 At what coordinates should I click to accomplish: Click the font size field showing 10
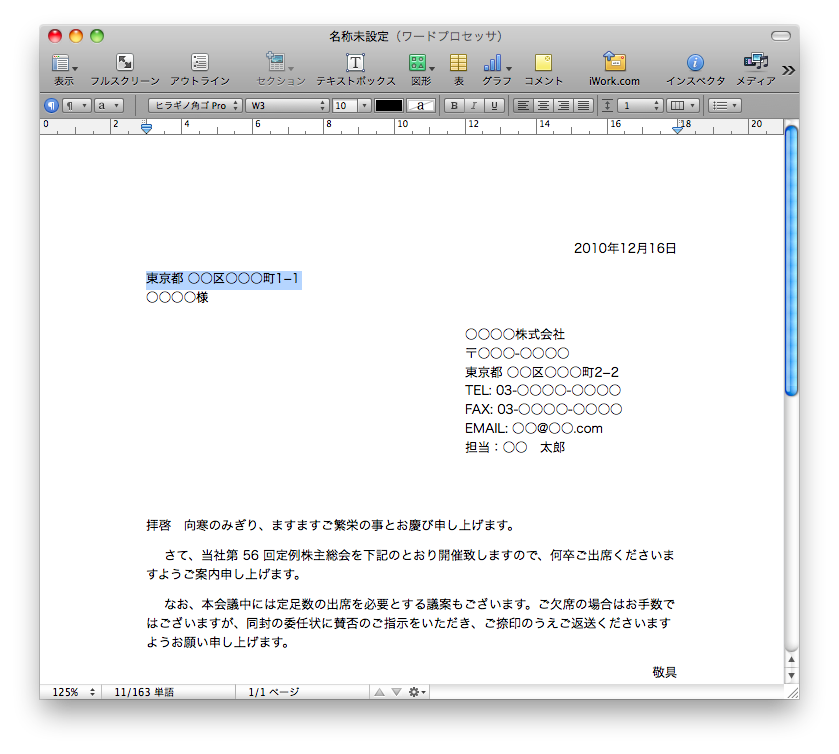(x=345, y=105)
